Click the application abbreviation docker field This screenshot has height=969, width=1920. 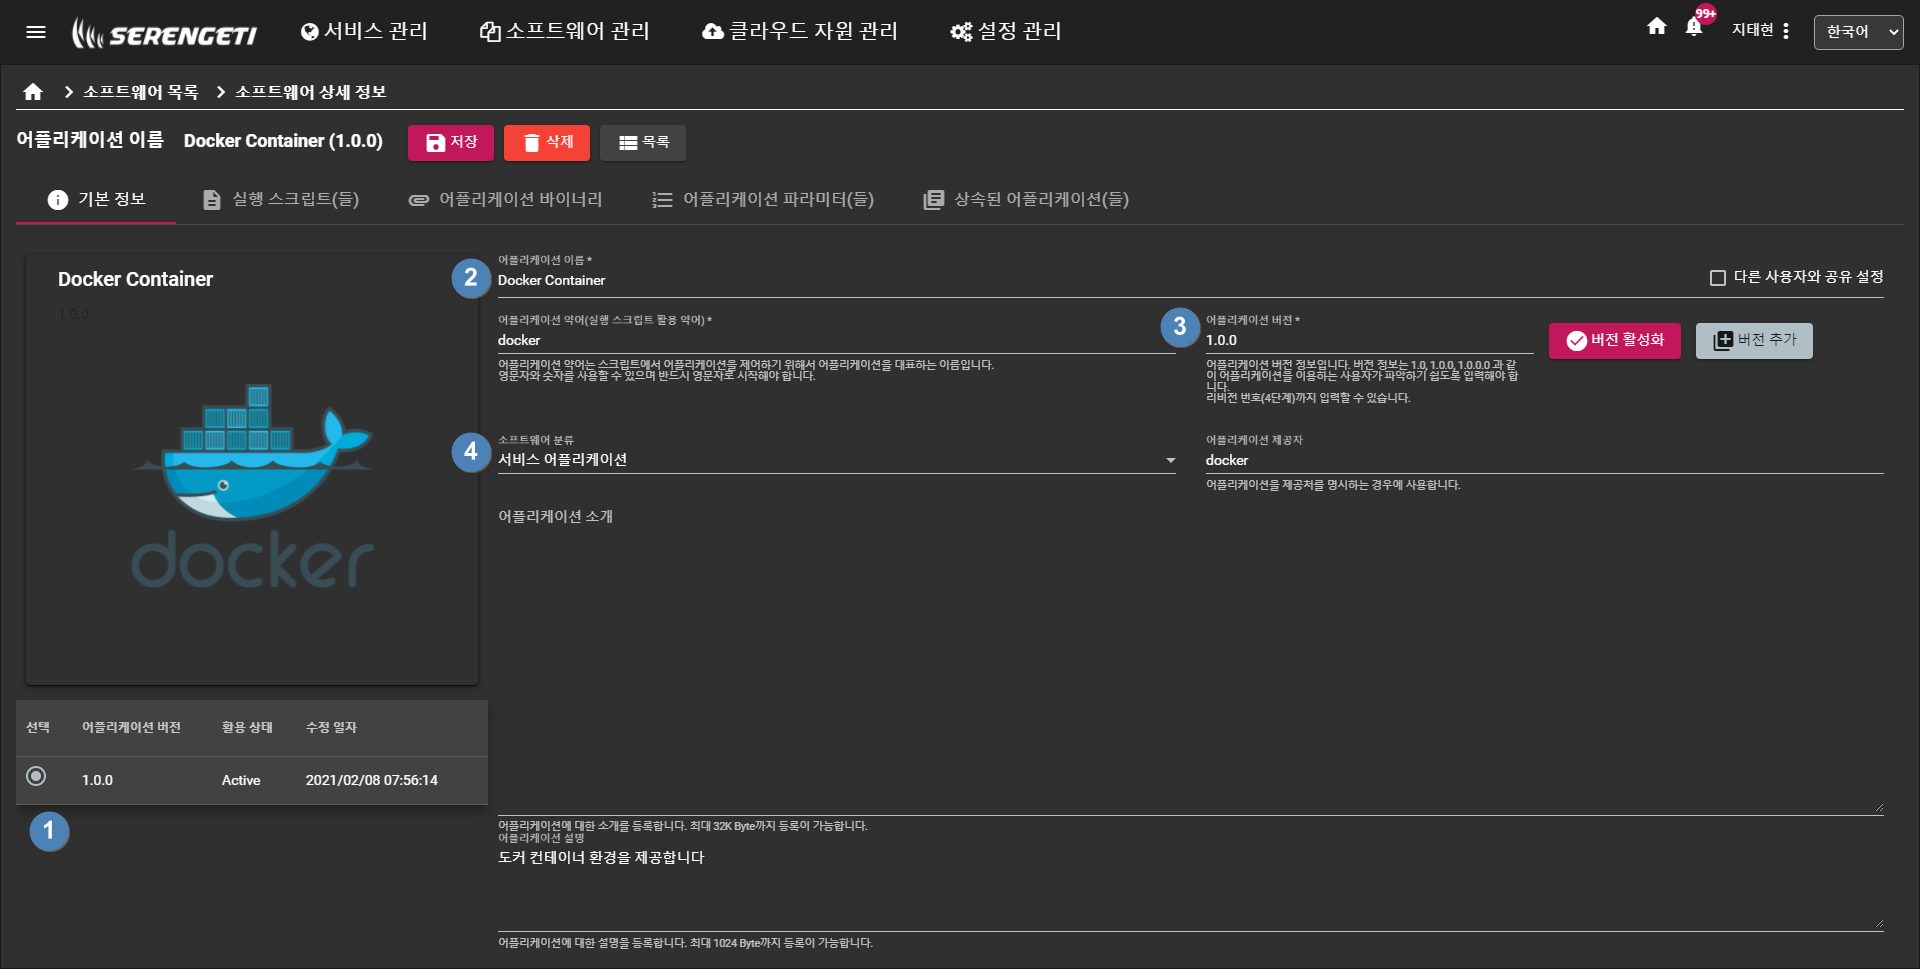tap(836, 341)
